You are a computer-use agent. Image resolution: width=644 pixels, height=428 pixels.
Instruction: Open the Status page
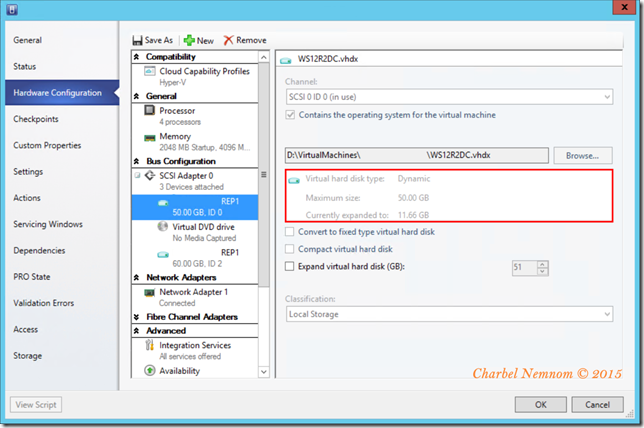(x=62, y=67)
